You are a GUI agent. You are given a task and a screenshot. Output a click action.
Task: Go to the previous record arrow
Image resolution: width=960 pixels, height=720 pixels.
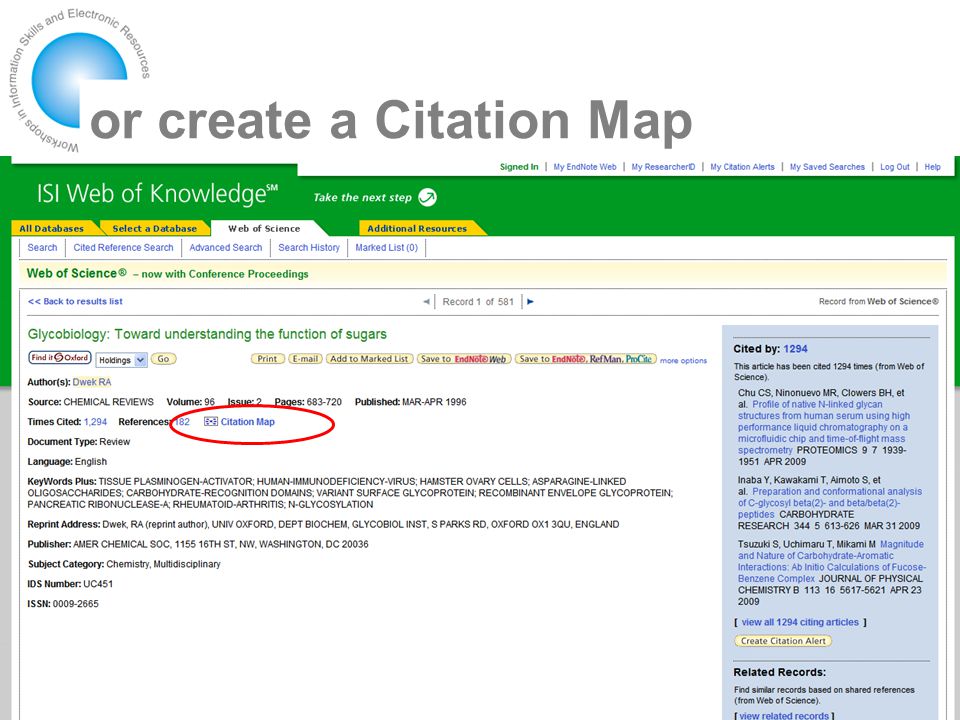pos(426,301)
